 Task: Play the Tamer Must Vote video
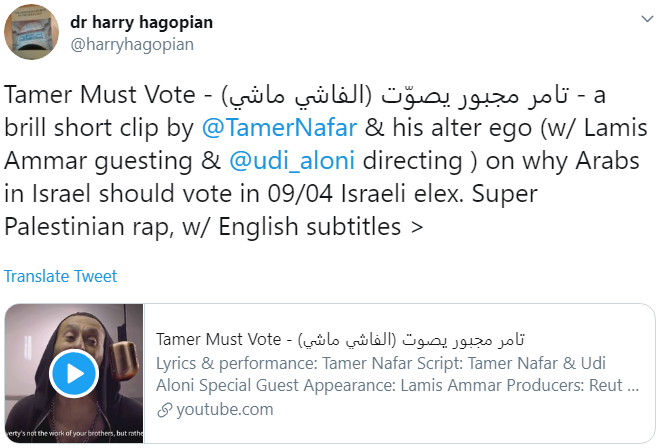click(73, 374)
